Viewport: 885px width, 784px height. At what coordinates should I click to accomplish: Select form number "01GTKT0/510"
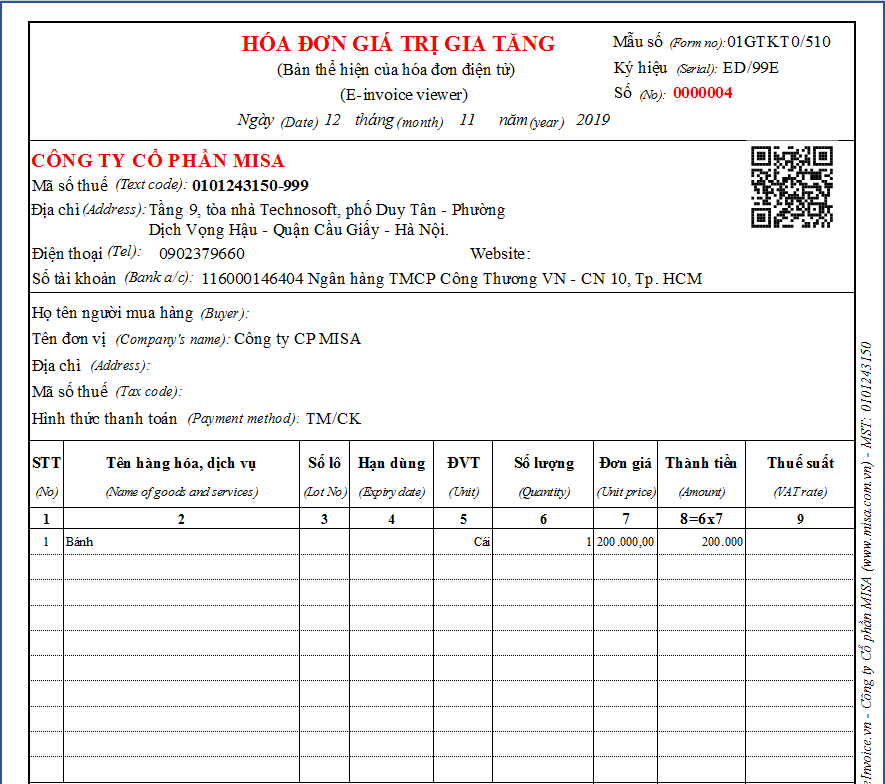coord(778,42)
